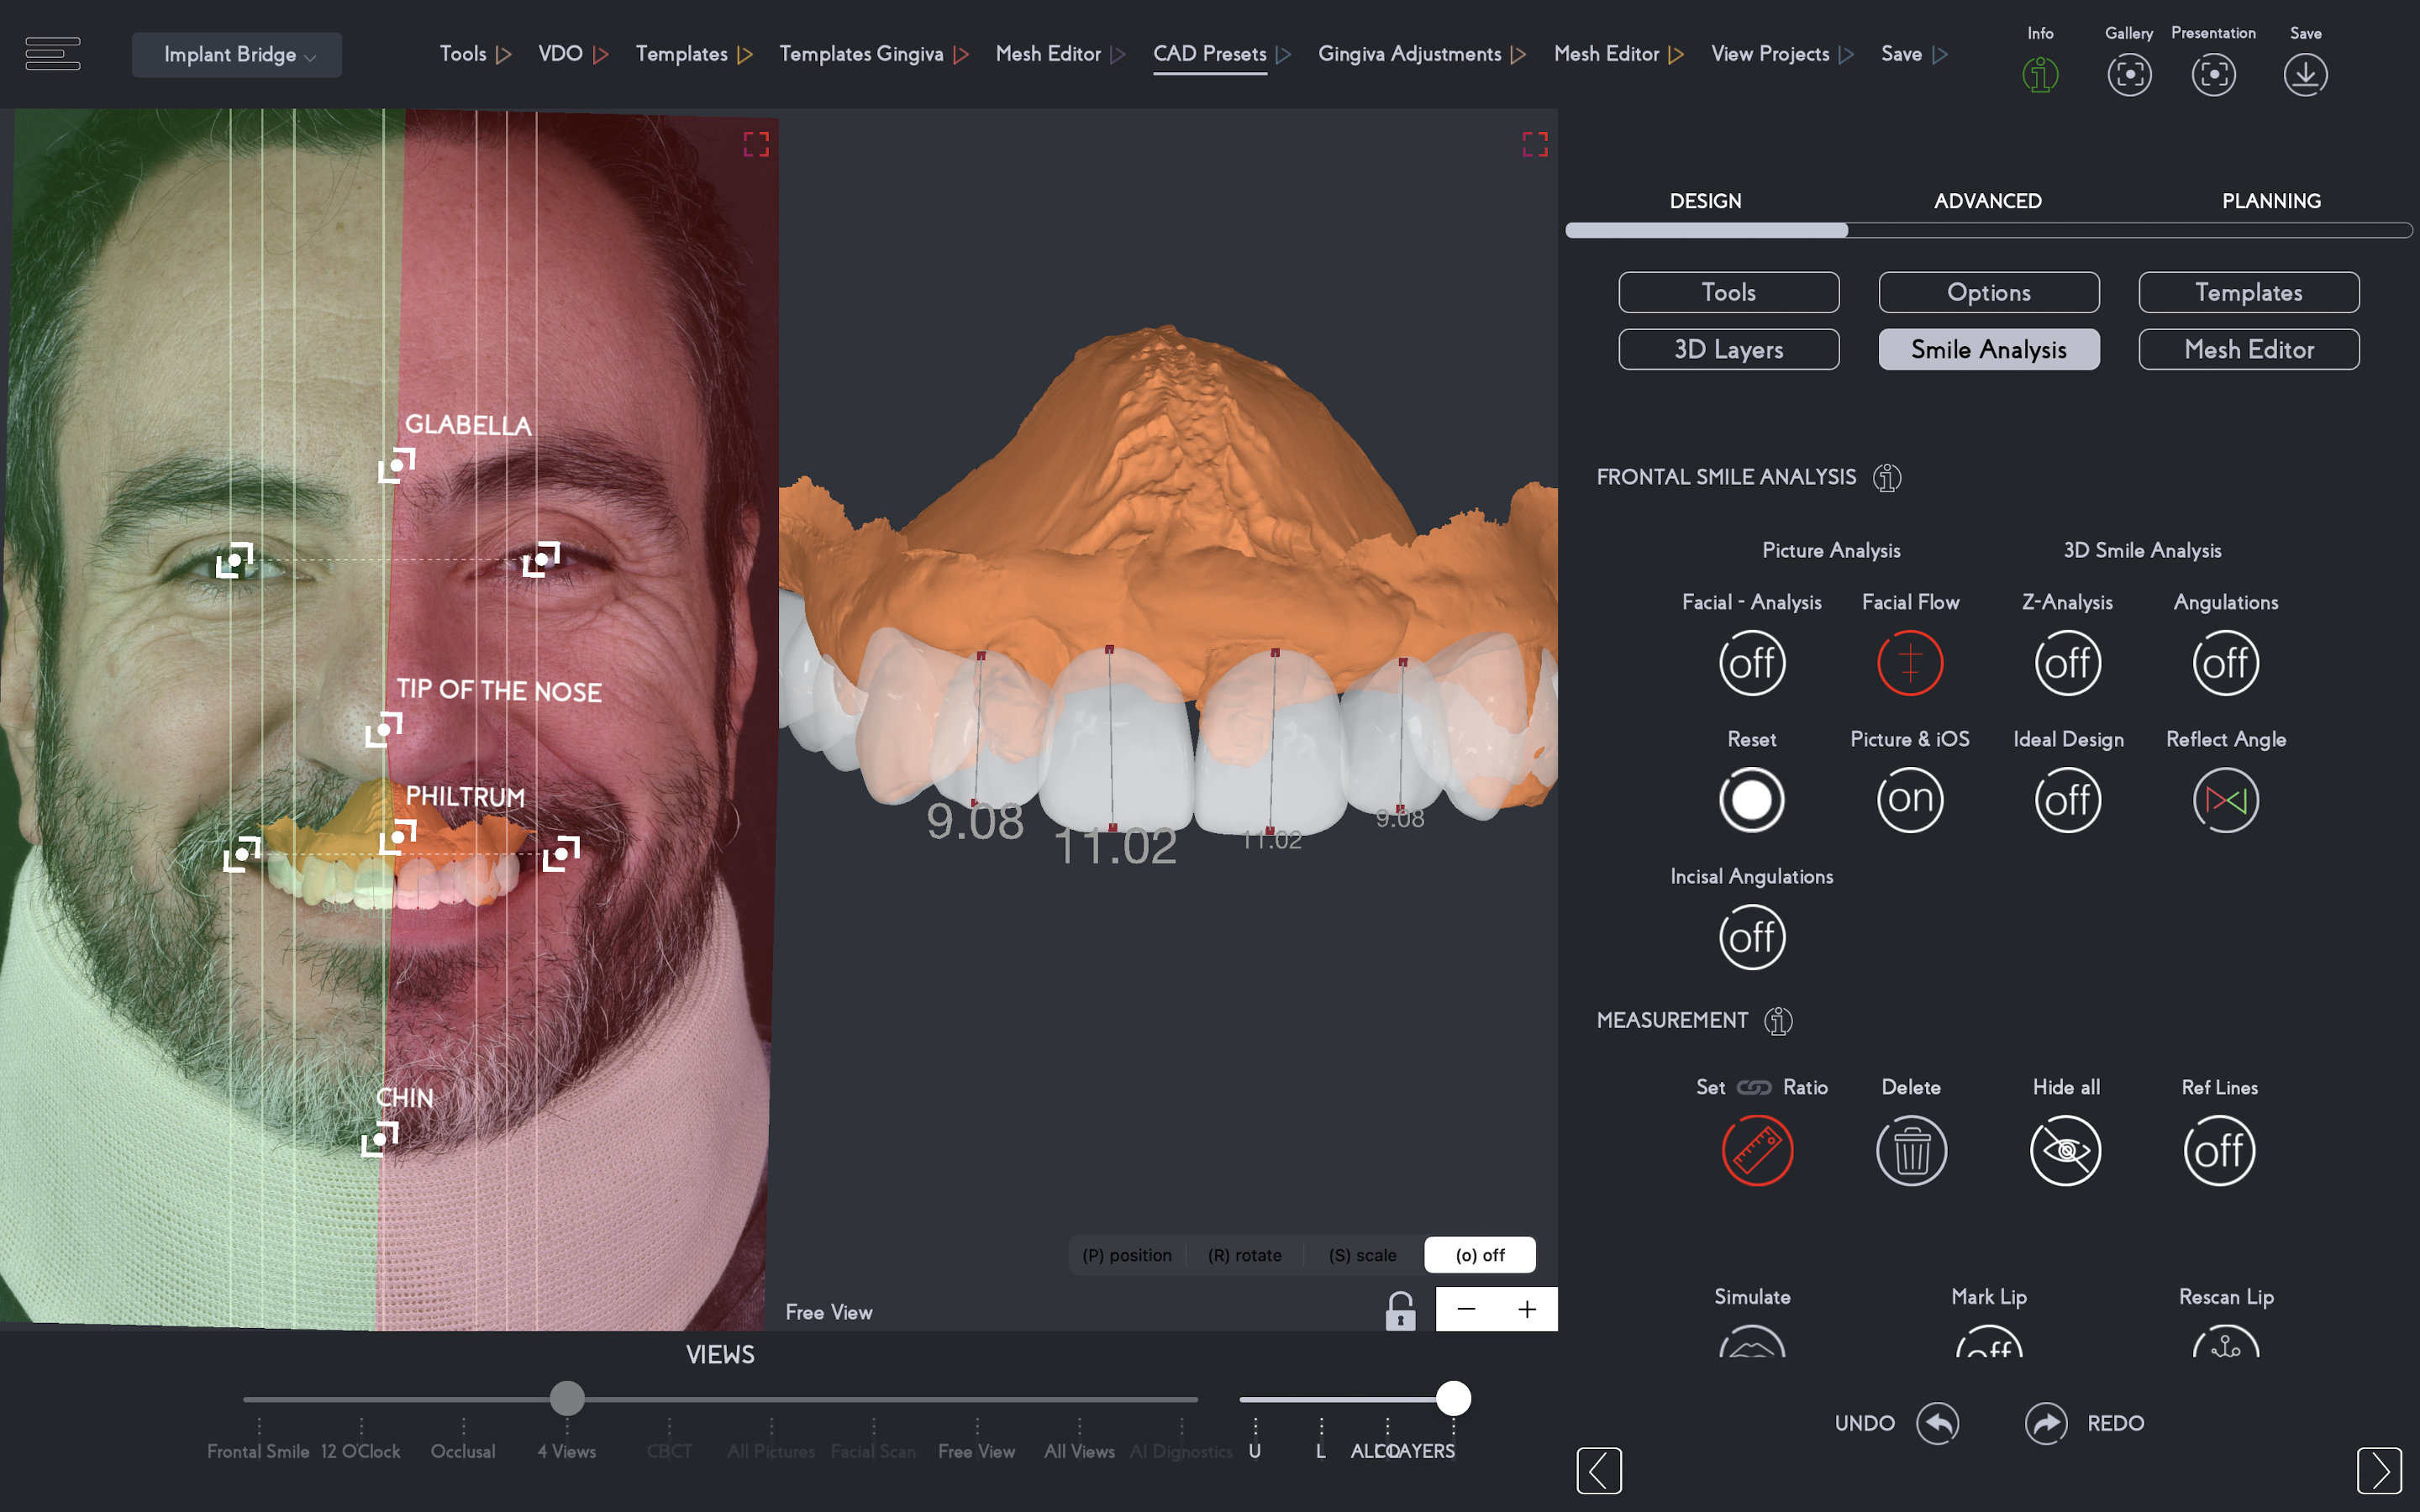Click the Reflect Angle icon

click(2225, 800)
